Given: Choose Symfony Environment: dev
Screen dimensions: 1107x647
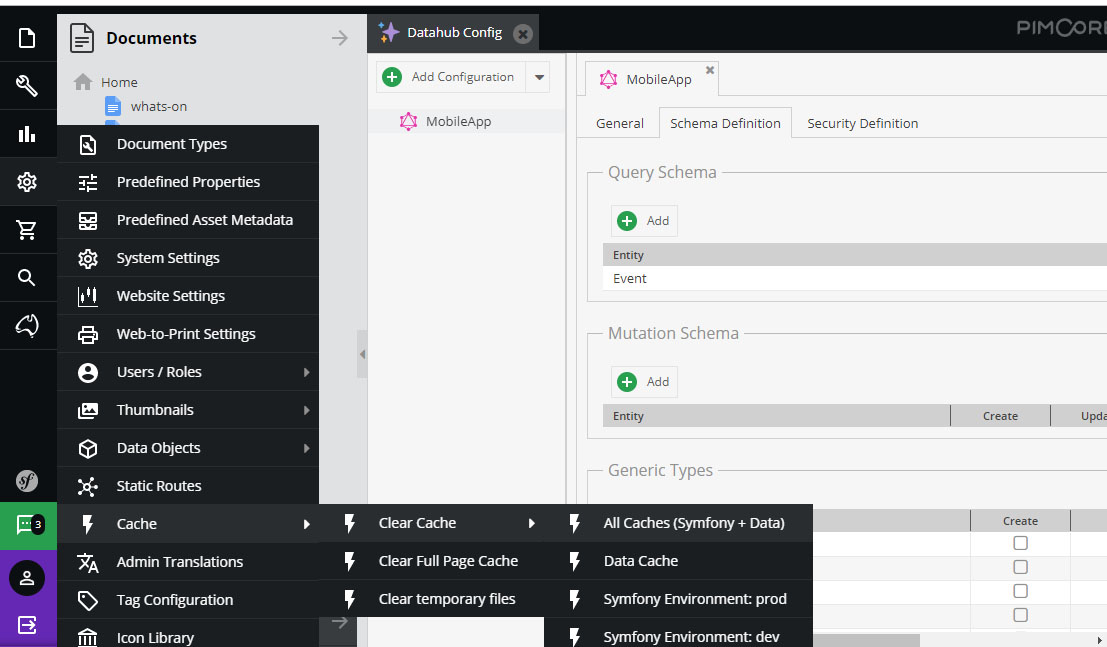Looking at the screenshot, I should pos(678,634).
